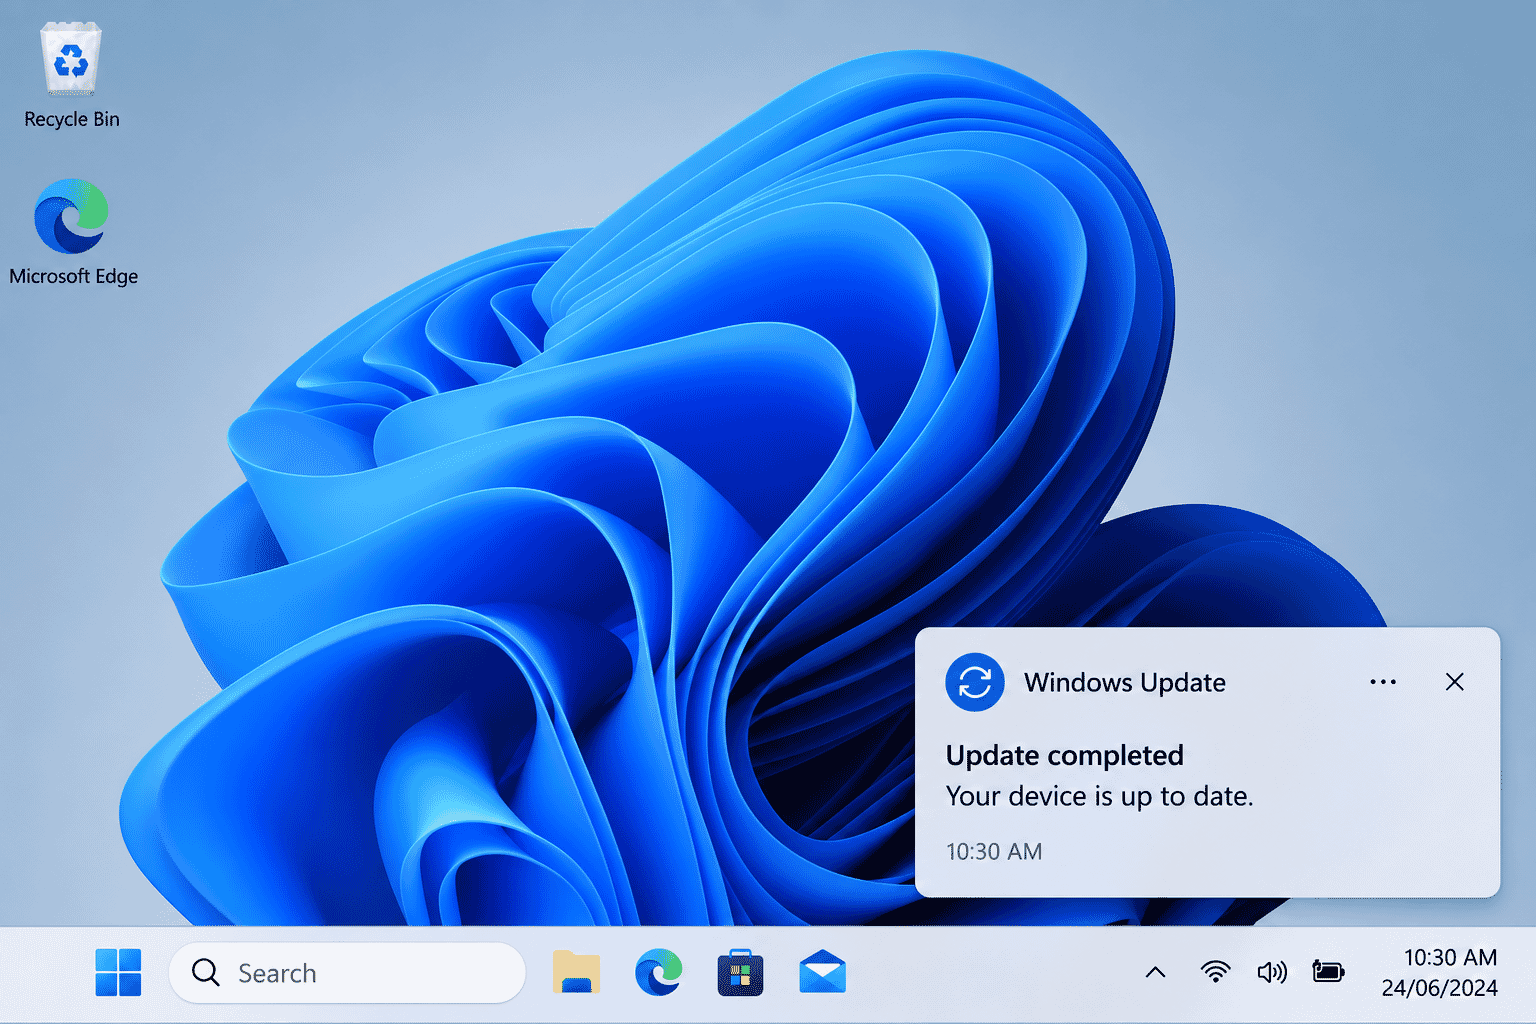The image size is (1536, 1024).
Task: Click the taskbar Search box
Action: [x=347, y=973]
